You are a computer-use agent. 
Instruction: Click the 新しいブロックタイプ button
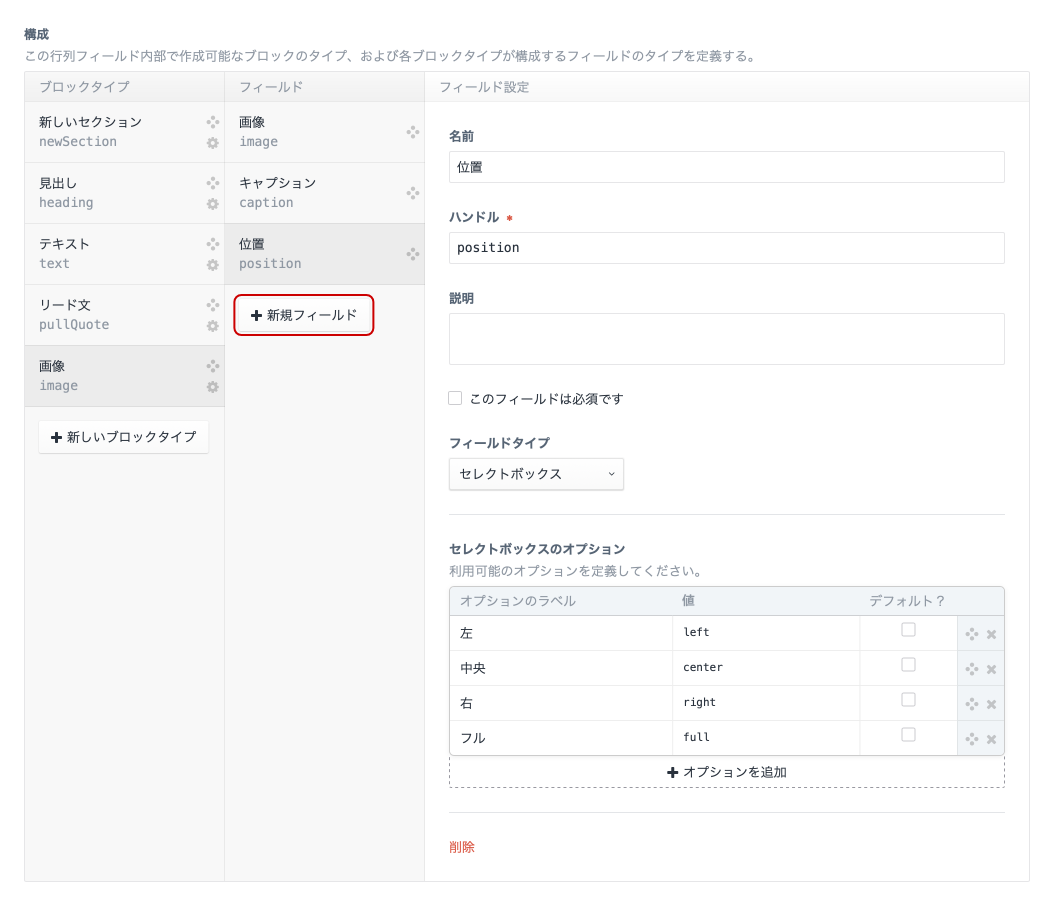123,437
